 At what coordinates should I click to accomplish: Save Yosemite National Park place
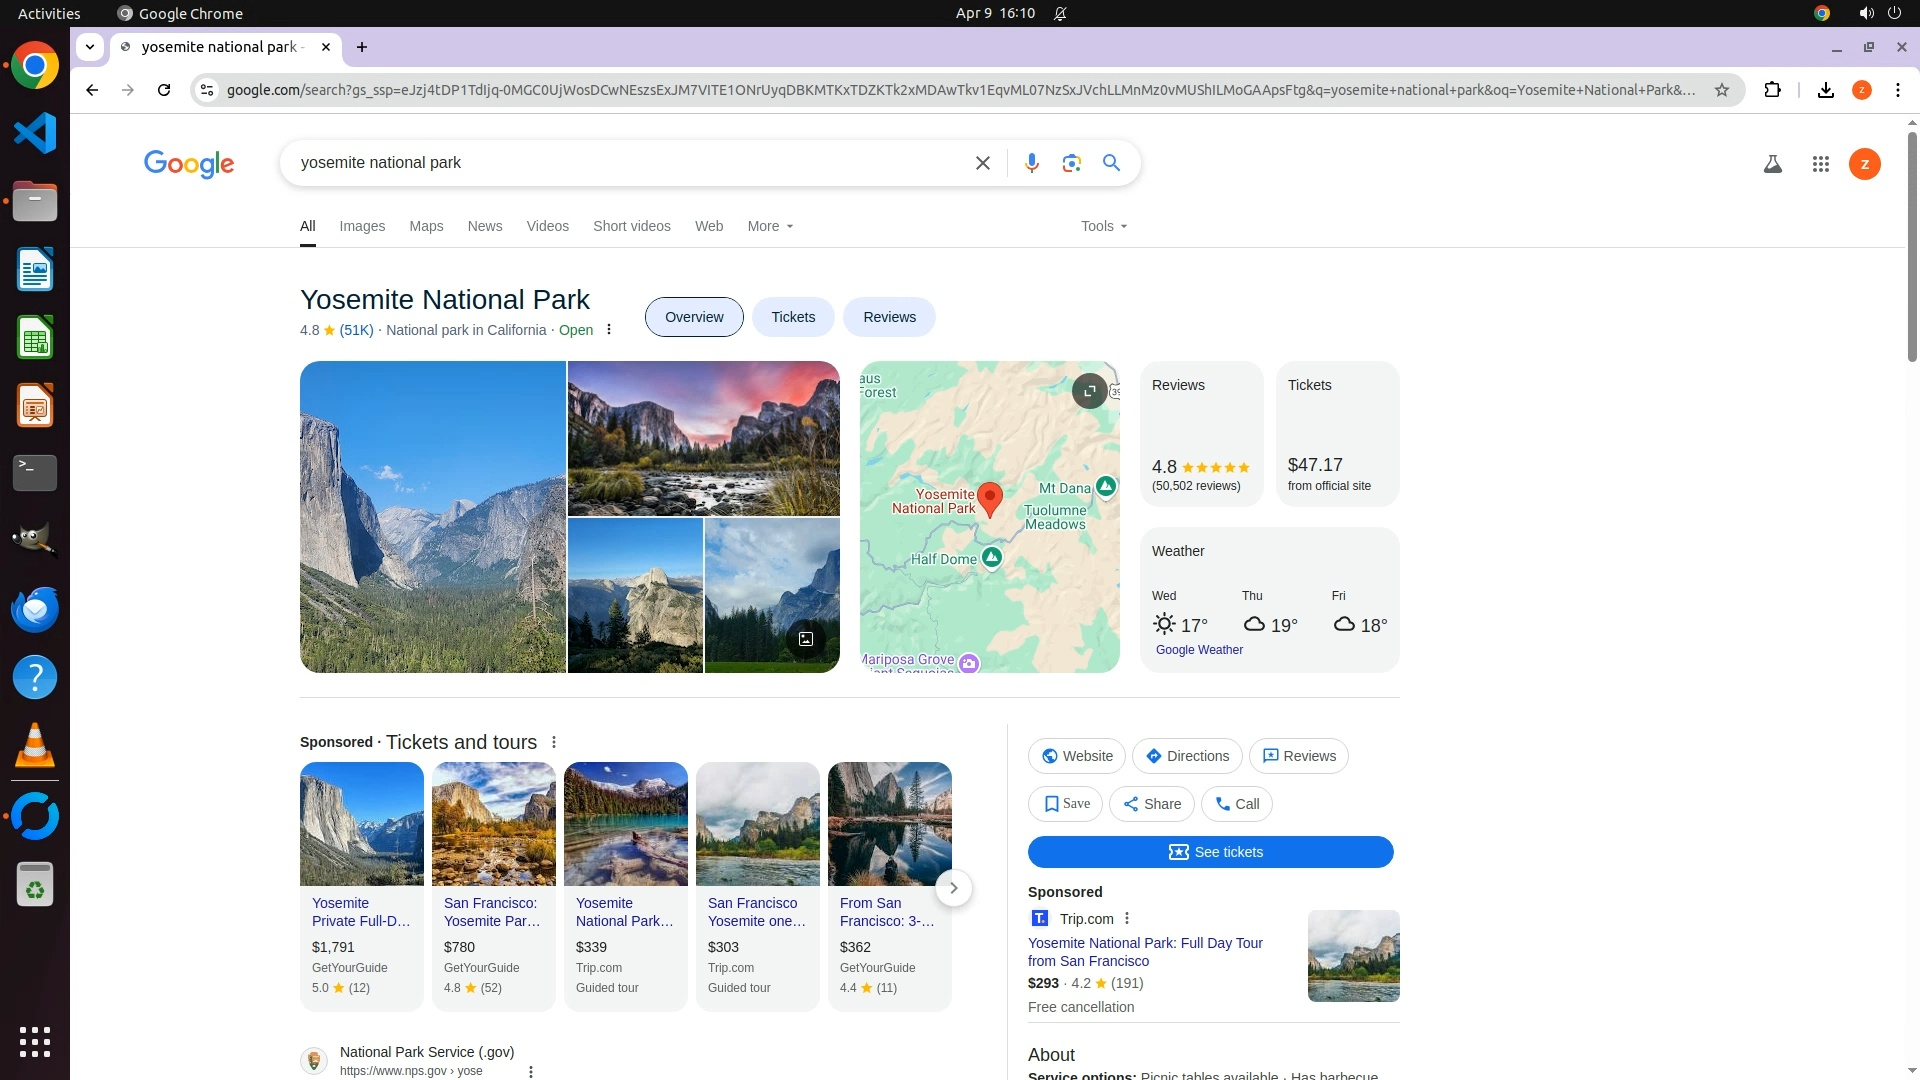tap(1065, 804)
